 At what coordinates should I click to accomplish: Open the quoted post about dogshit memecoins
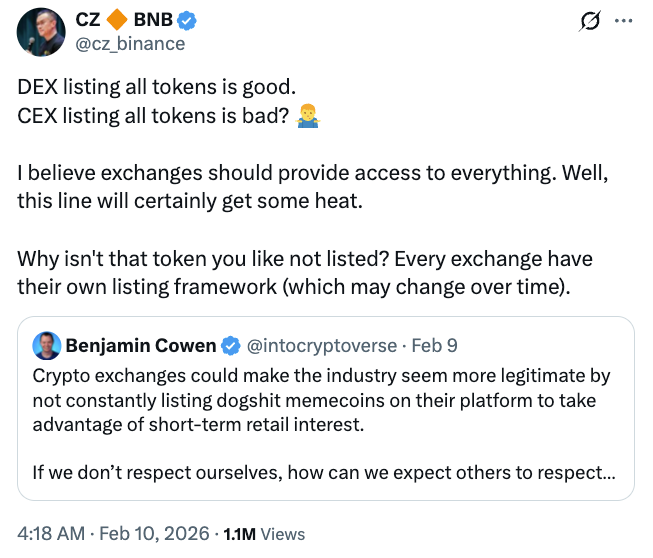325,400
